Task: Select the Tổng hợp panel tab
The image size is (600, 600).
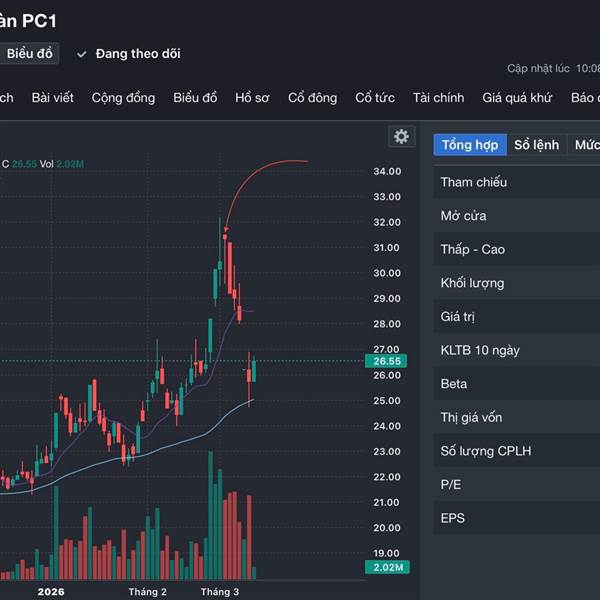Action: click(x=469, y=145)
